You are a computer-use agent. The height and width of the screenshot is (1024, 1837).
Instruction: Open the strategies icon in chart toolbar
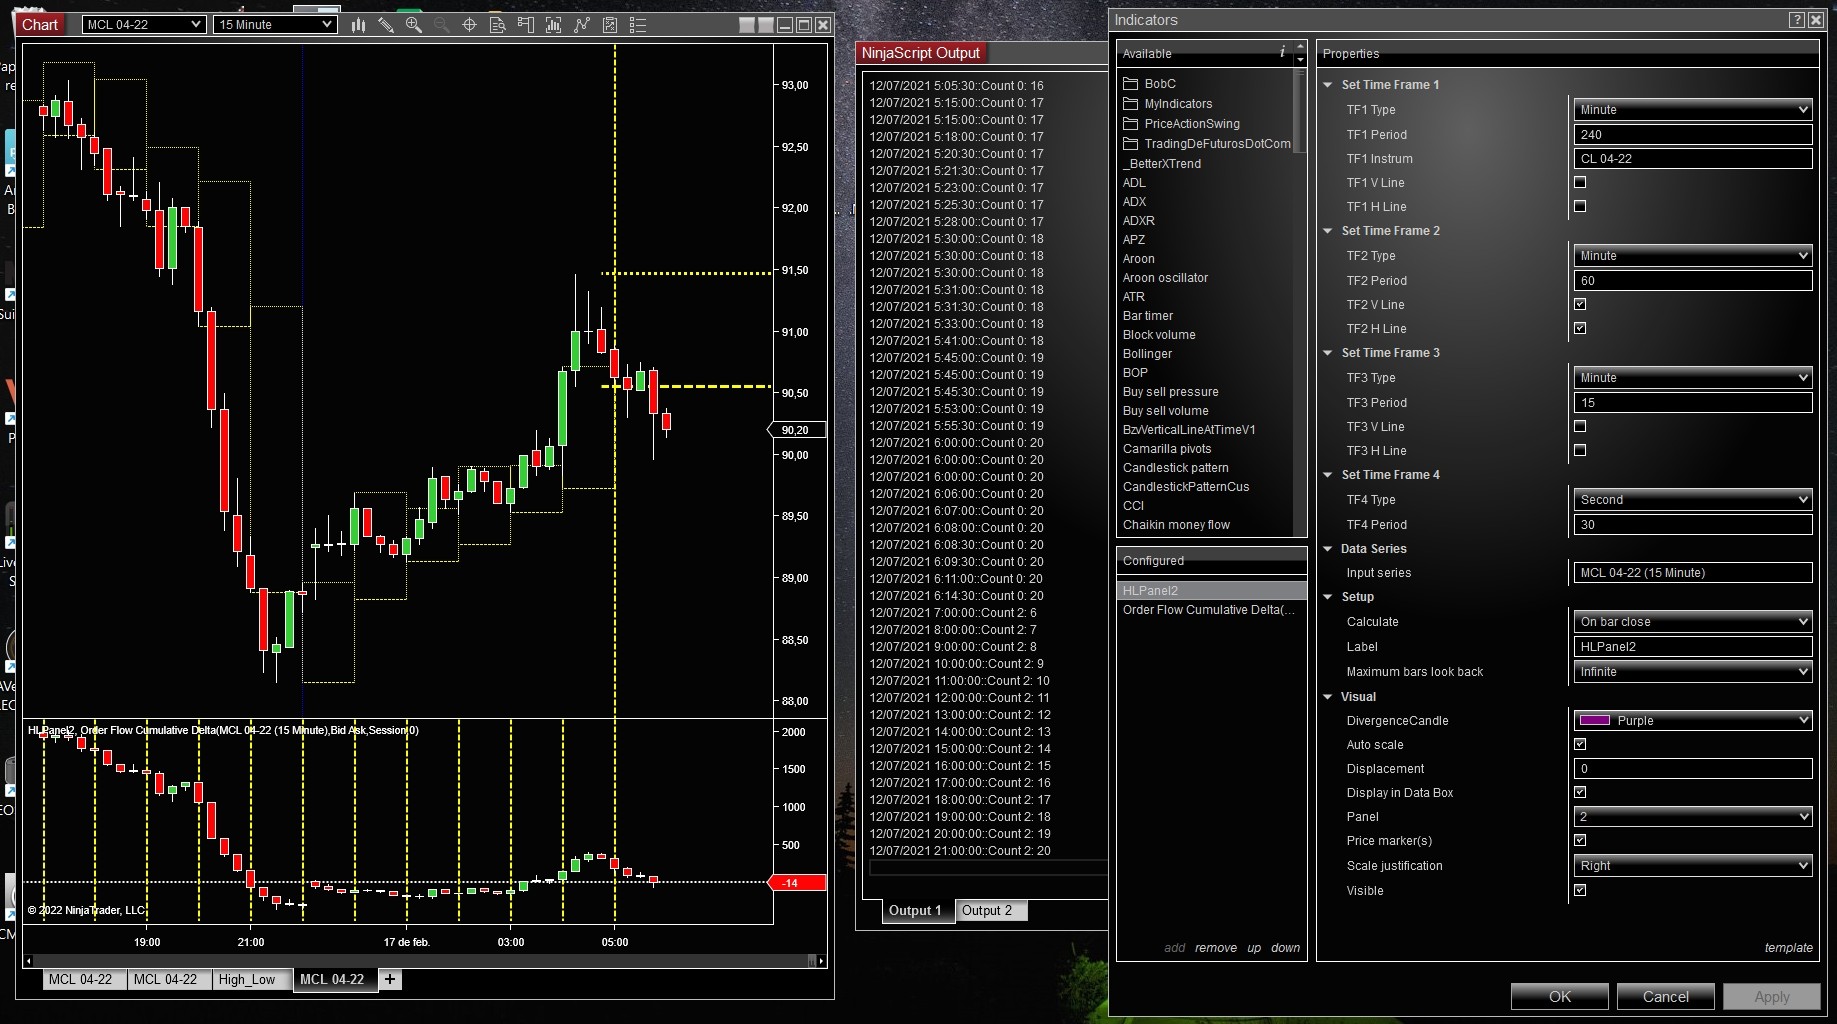click(610, 25)
